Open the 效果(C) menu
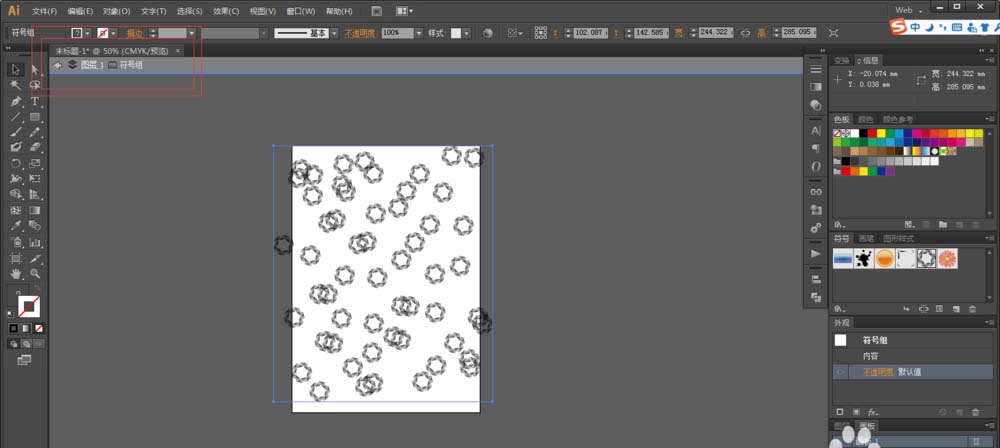The image size is (1000, 448). (226, 11)
